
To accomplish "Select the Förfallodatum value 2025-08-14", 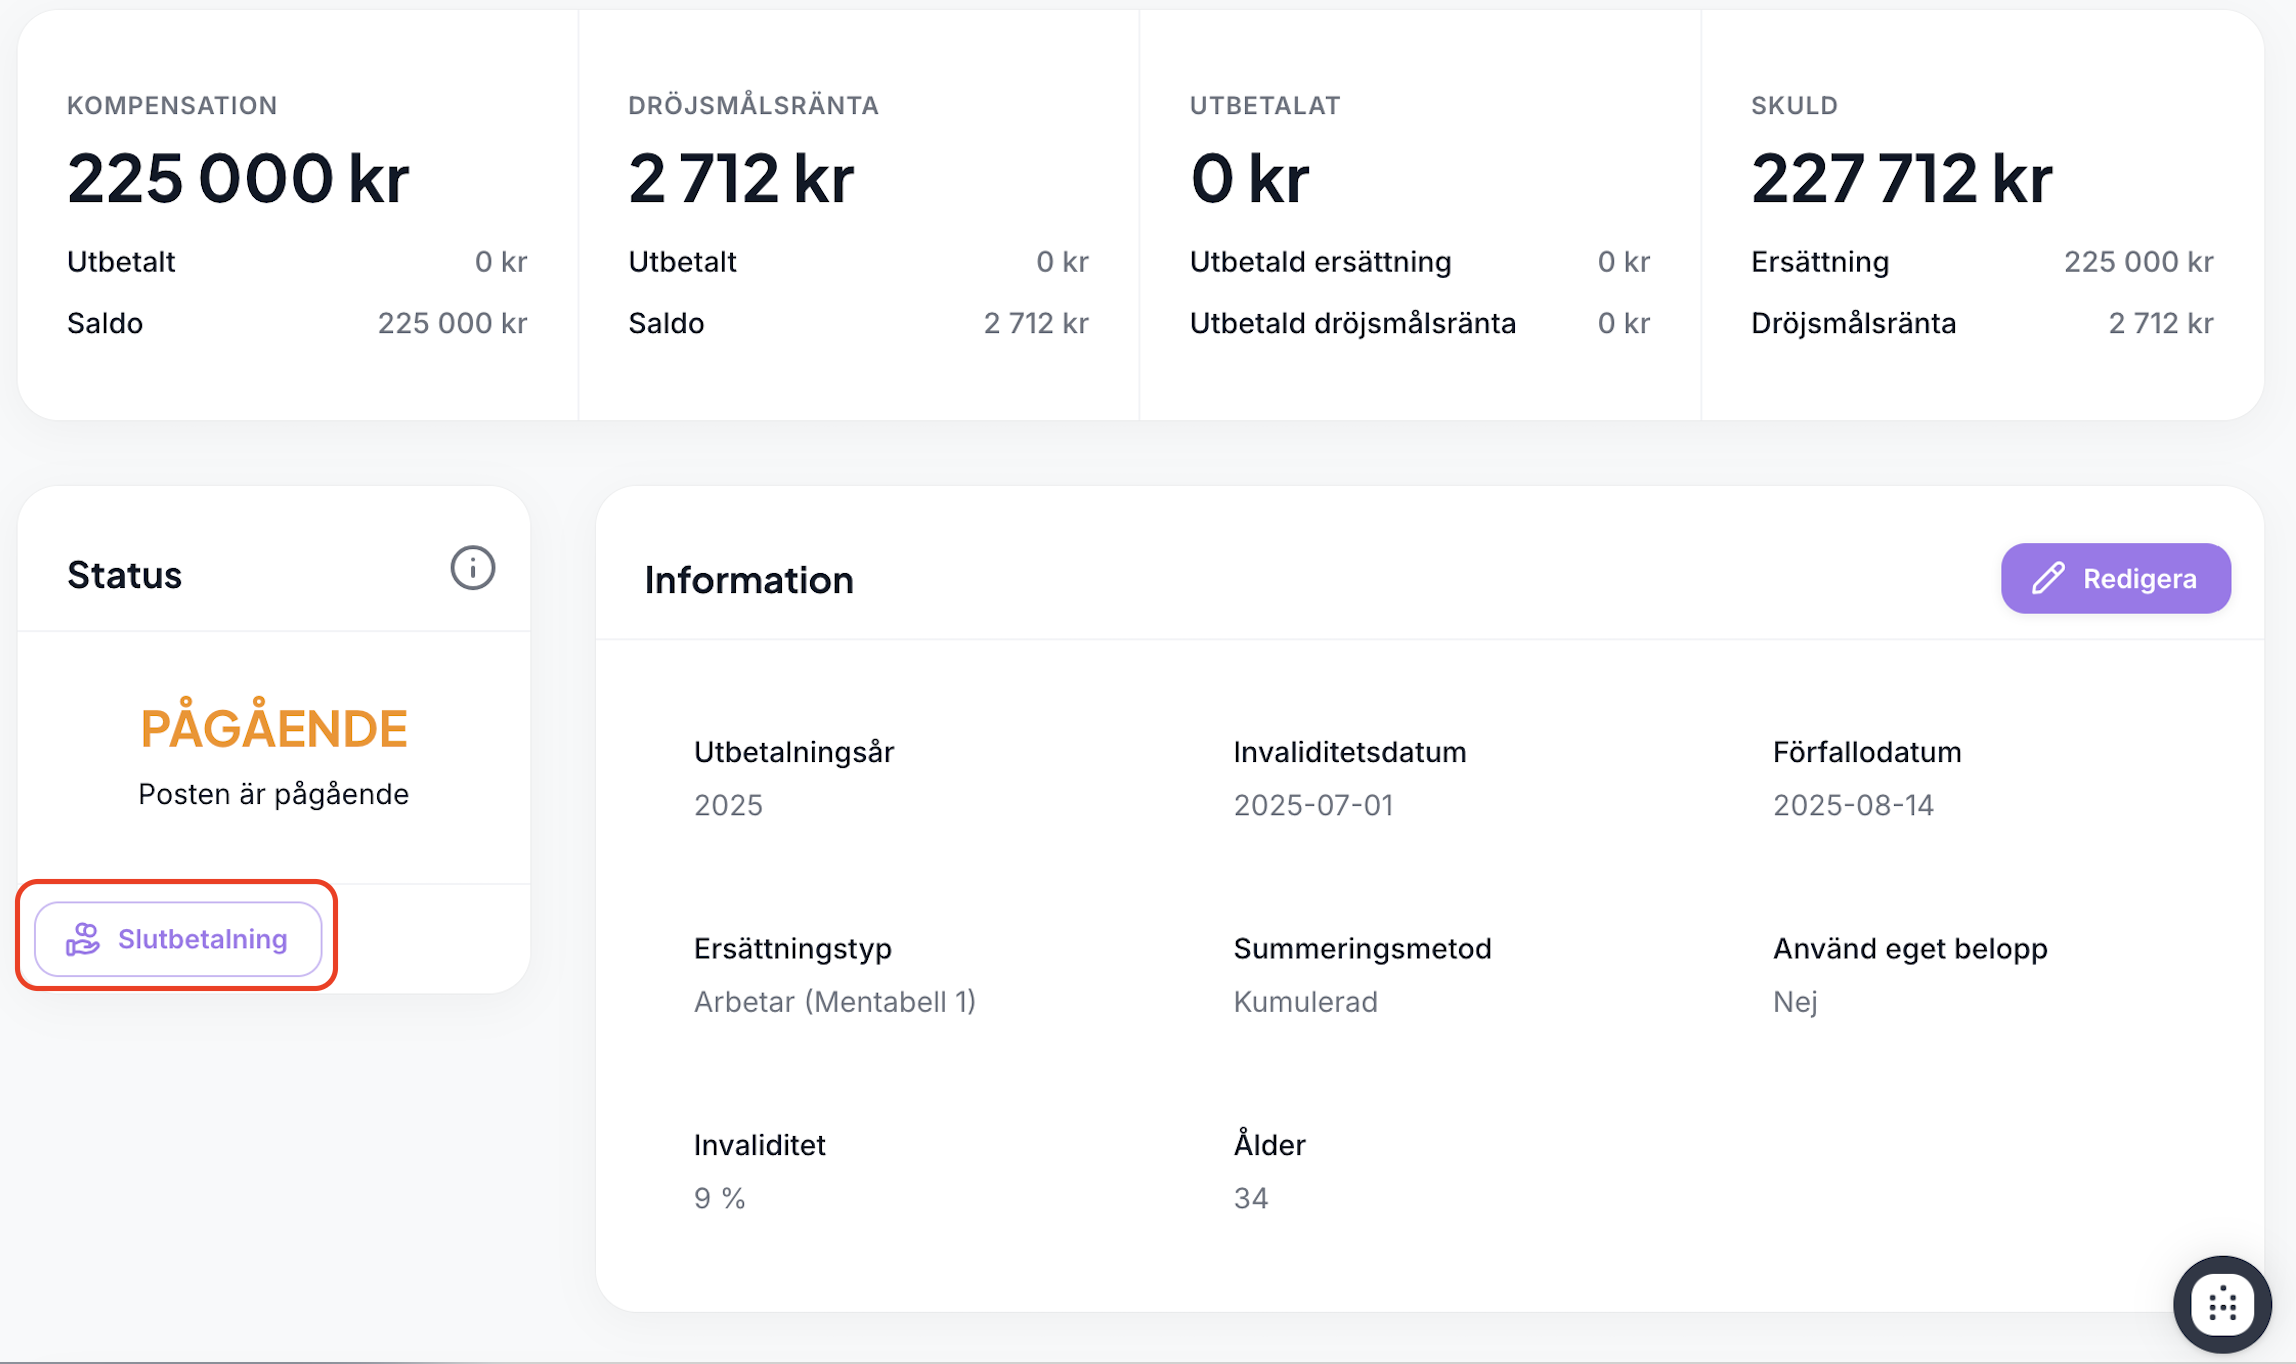I will (x=1853, y=805).
